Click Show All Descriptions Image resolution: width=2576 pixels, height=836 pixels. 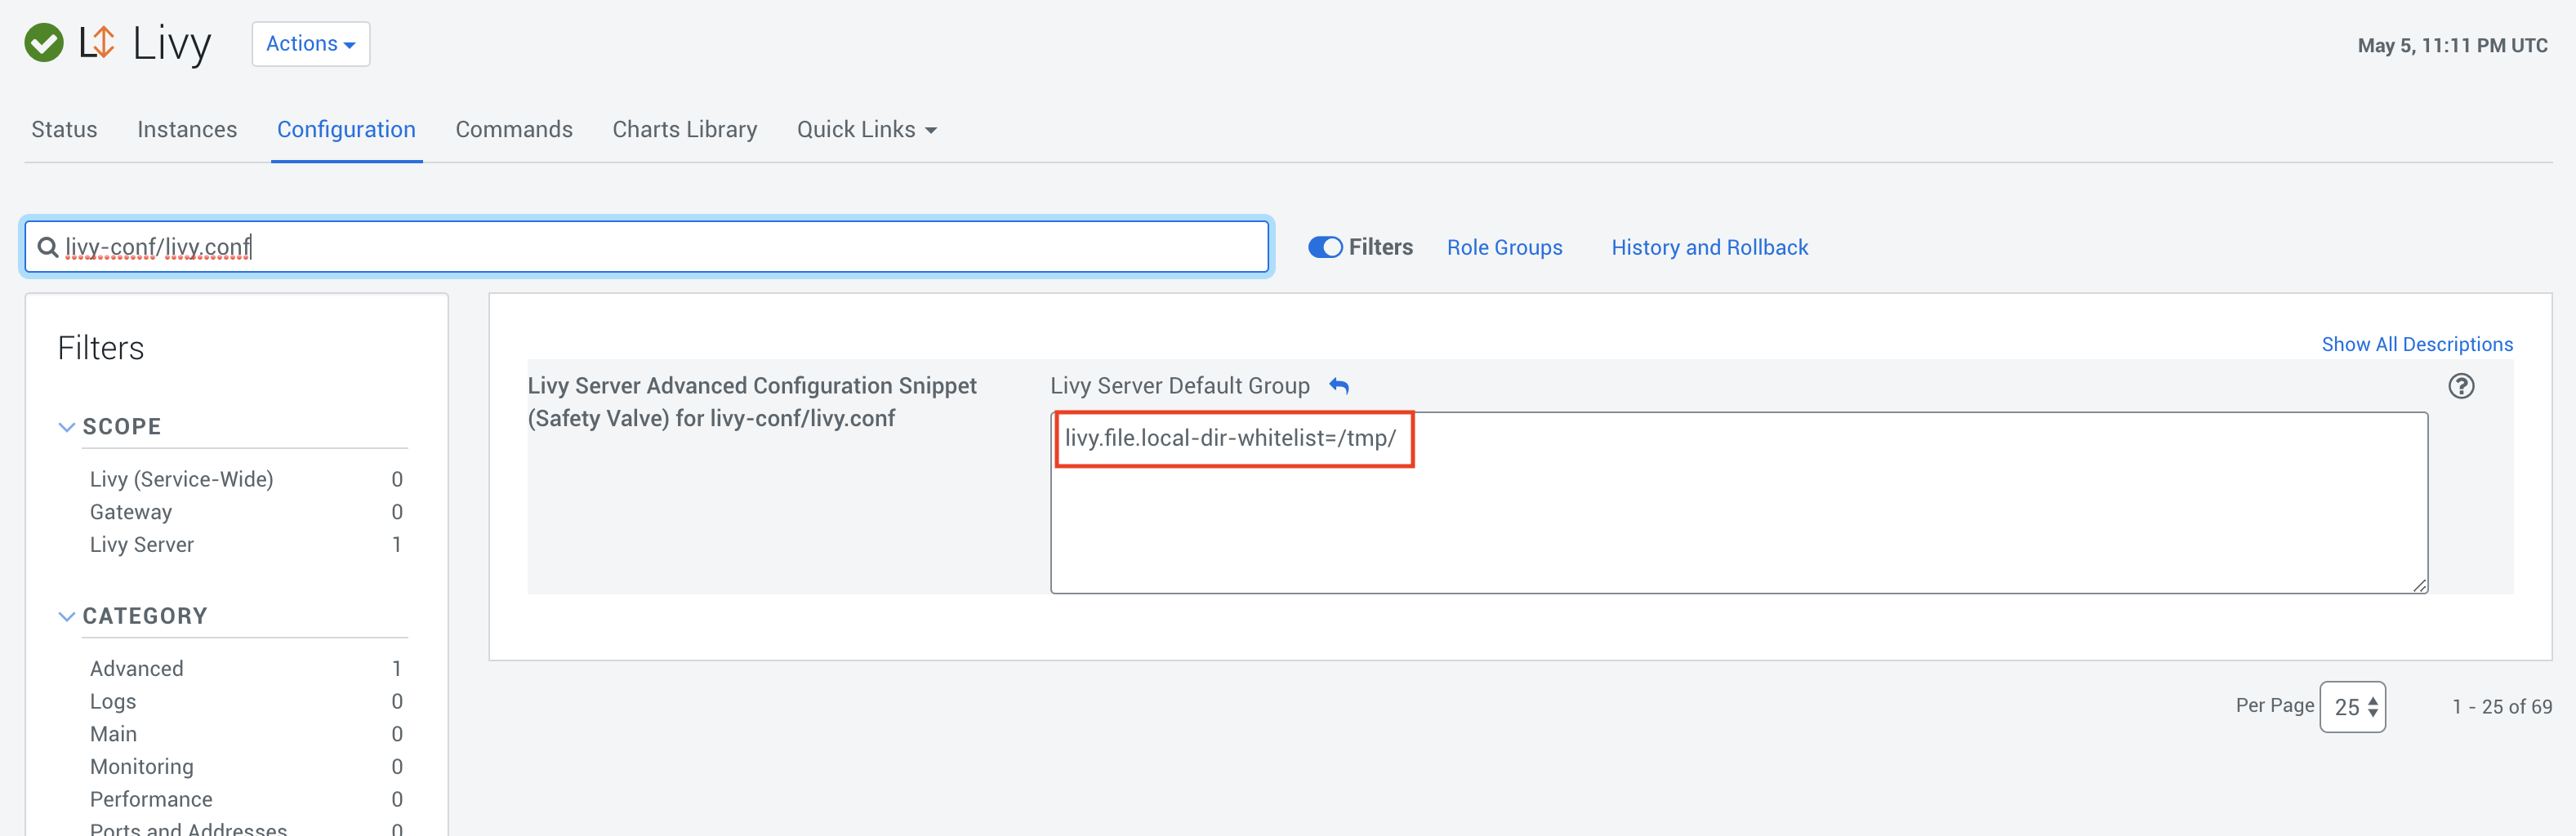point(2417,344)
